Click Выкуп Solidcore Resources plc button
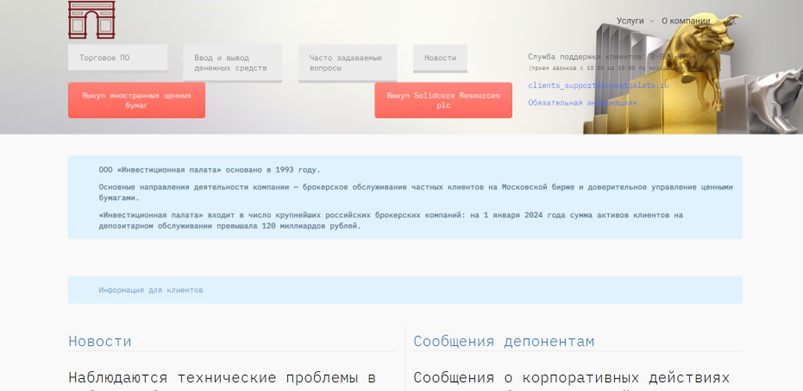Screen dimensions: 803x391 443,100
